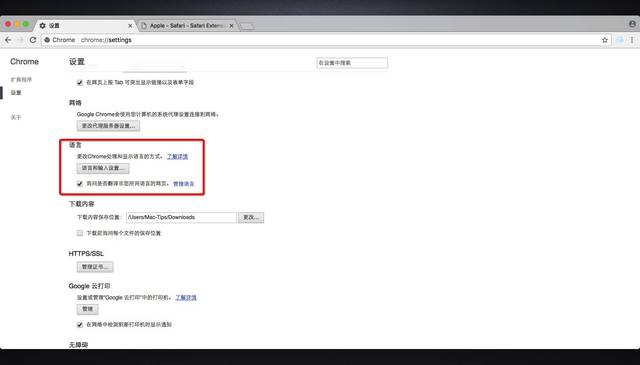The height and width of the screenshot is (365, 640).
Task: Open the 了解详情 link under Google 云打印
Action: [x=186, y=298]
